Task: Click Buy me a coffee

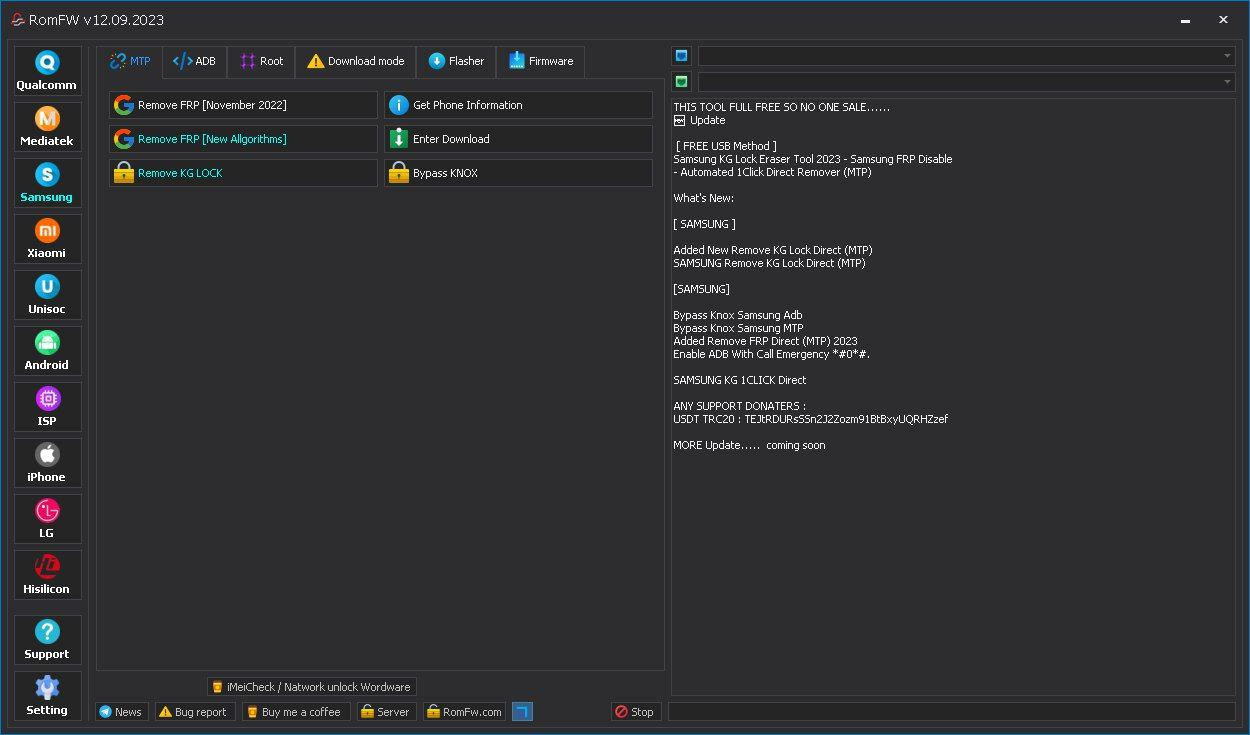Action: [295, 712]
